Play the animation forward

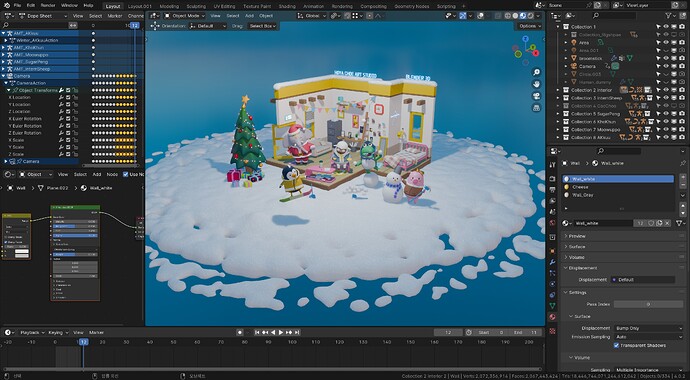(281, 332)
